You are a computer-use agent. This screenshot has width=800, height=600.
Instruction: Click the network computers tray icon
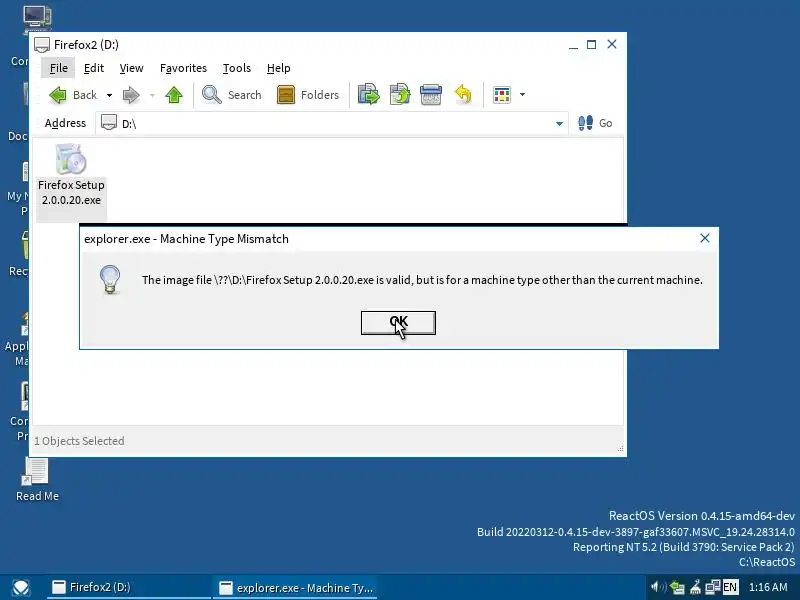click(713, 587)
